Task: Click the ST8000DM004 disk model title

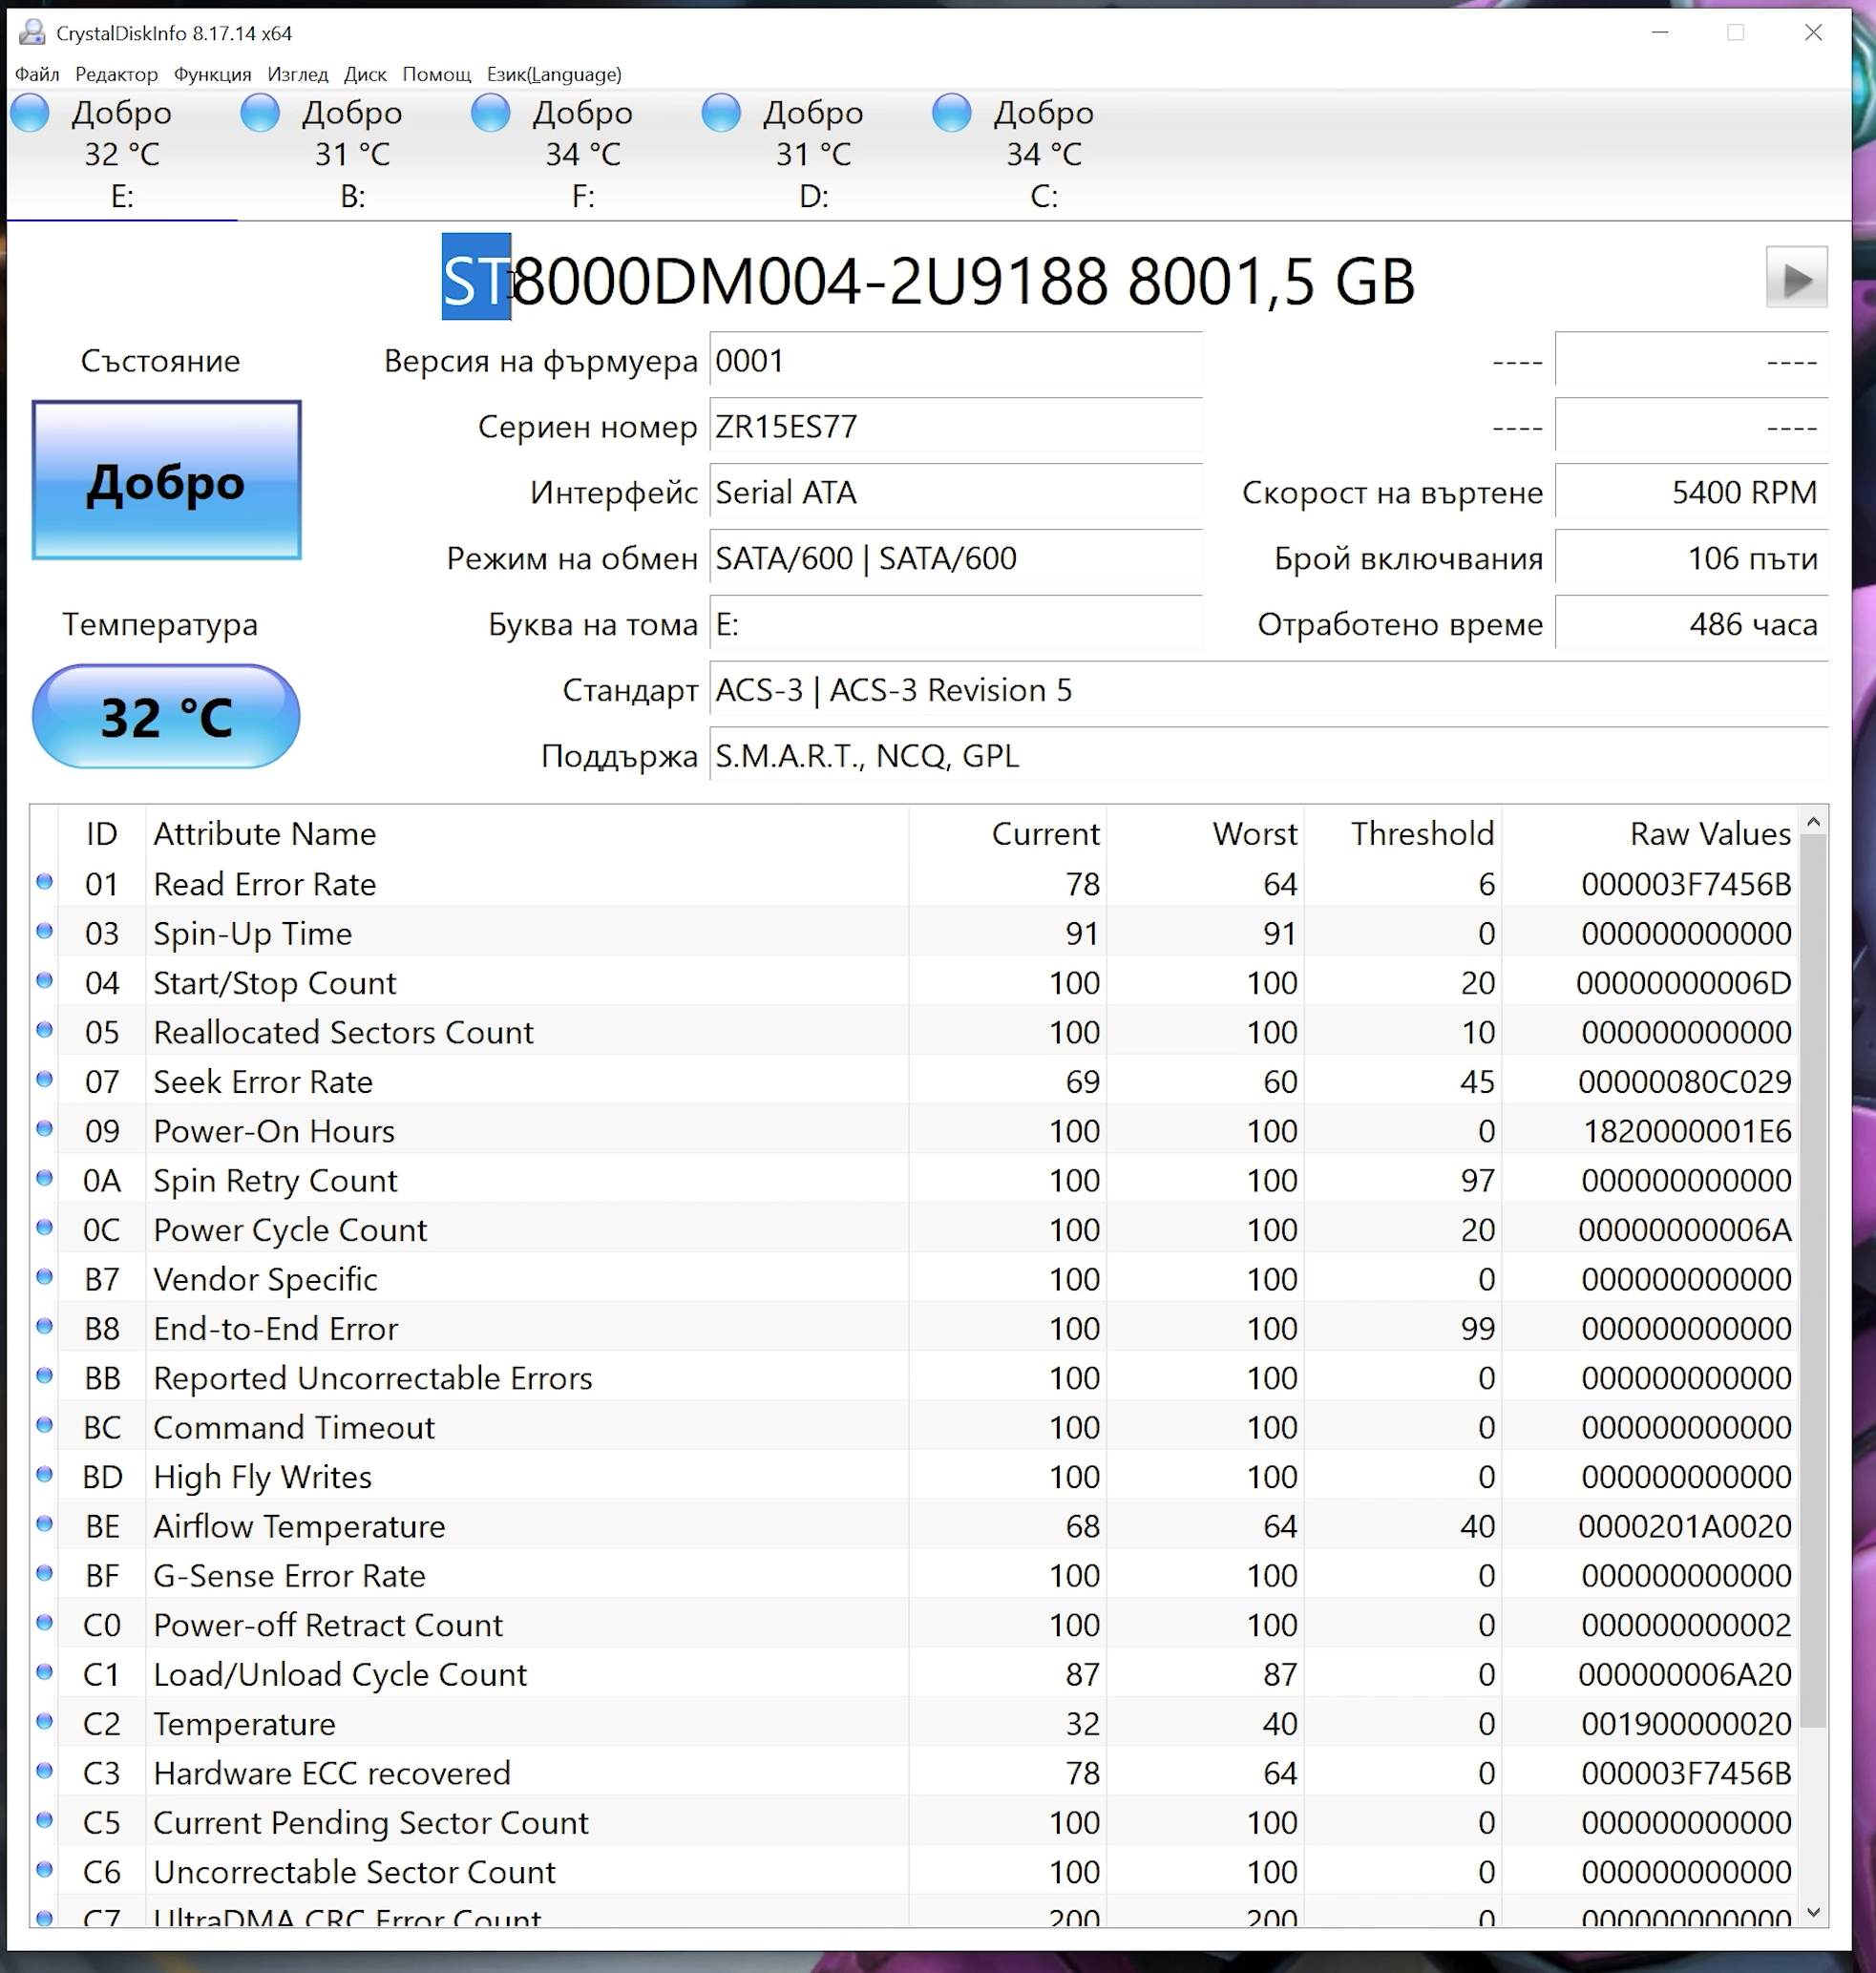Action: (928, 280)
